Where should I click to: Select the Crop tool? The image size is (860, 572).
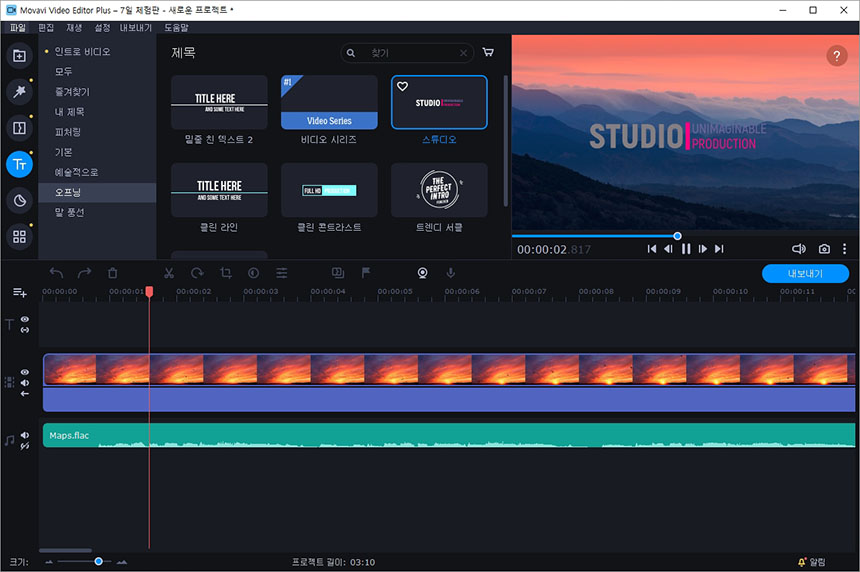click(x=225, y=273)
